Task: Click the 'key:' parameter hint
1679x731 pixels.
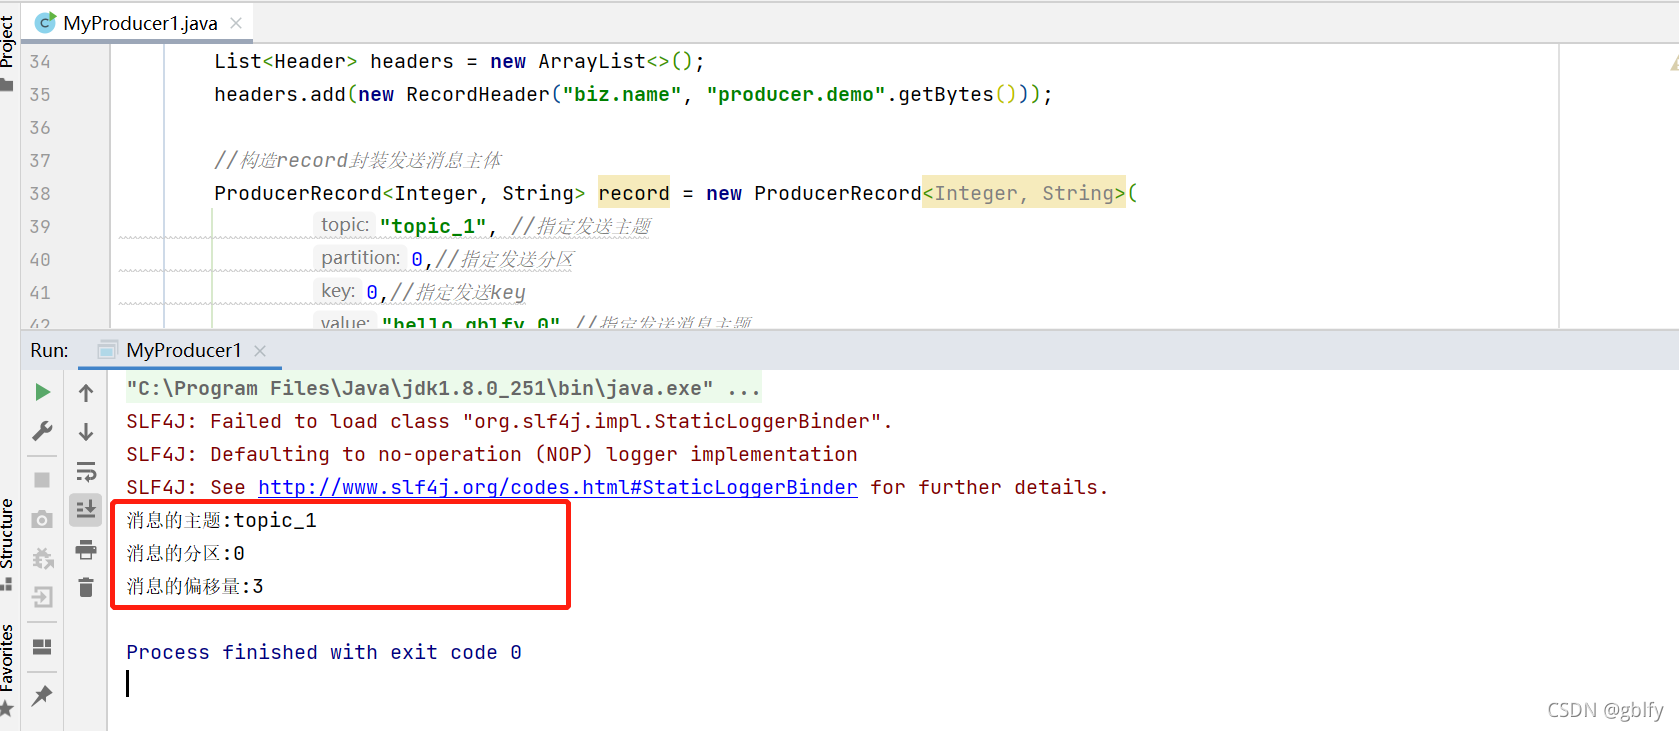Action: tap(338, 291)
